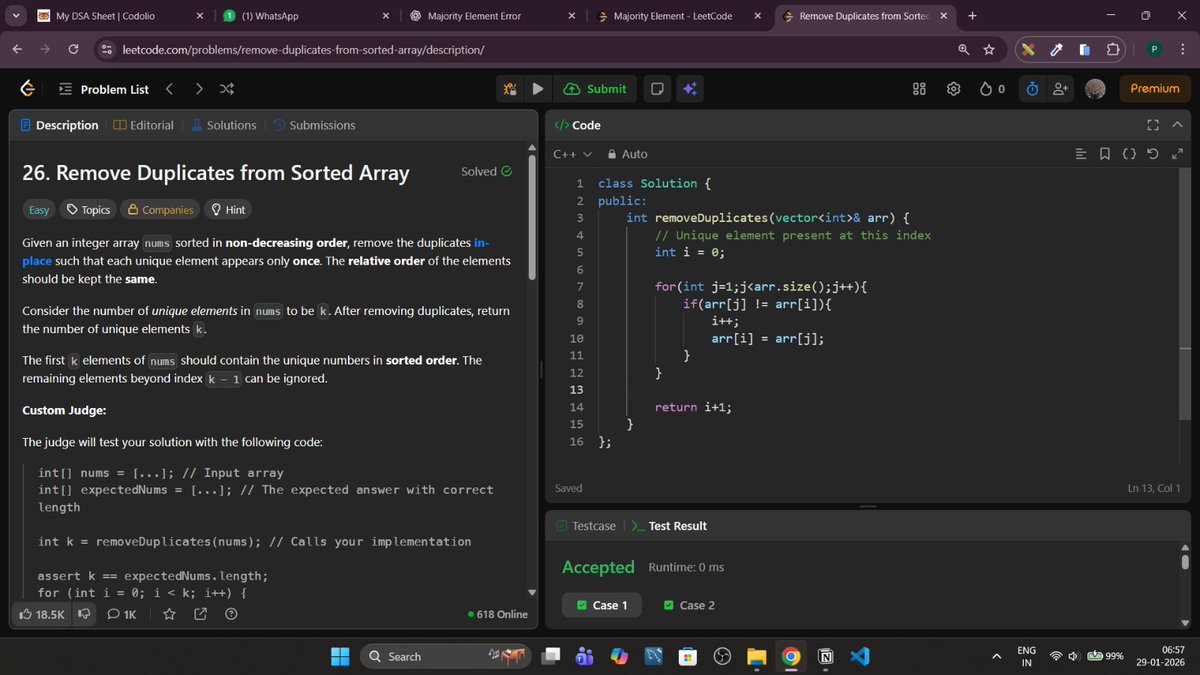The height and width of the screenshot is (675, 1200).
Task: Start the session timer stopwatch icon
Action: click(x=1031, y=88)
